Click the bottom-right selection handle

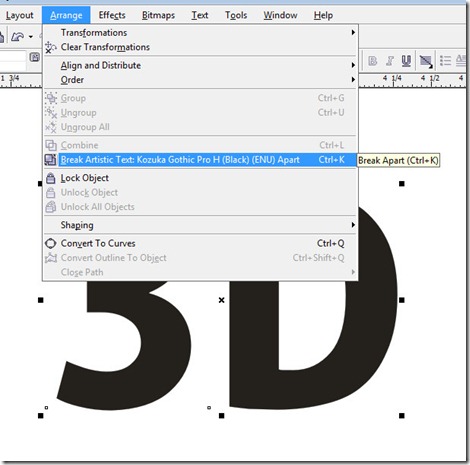(402, 416)
